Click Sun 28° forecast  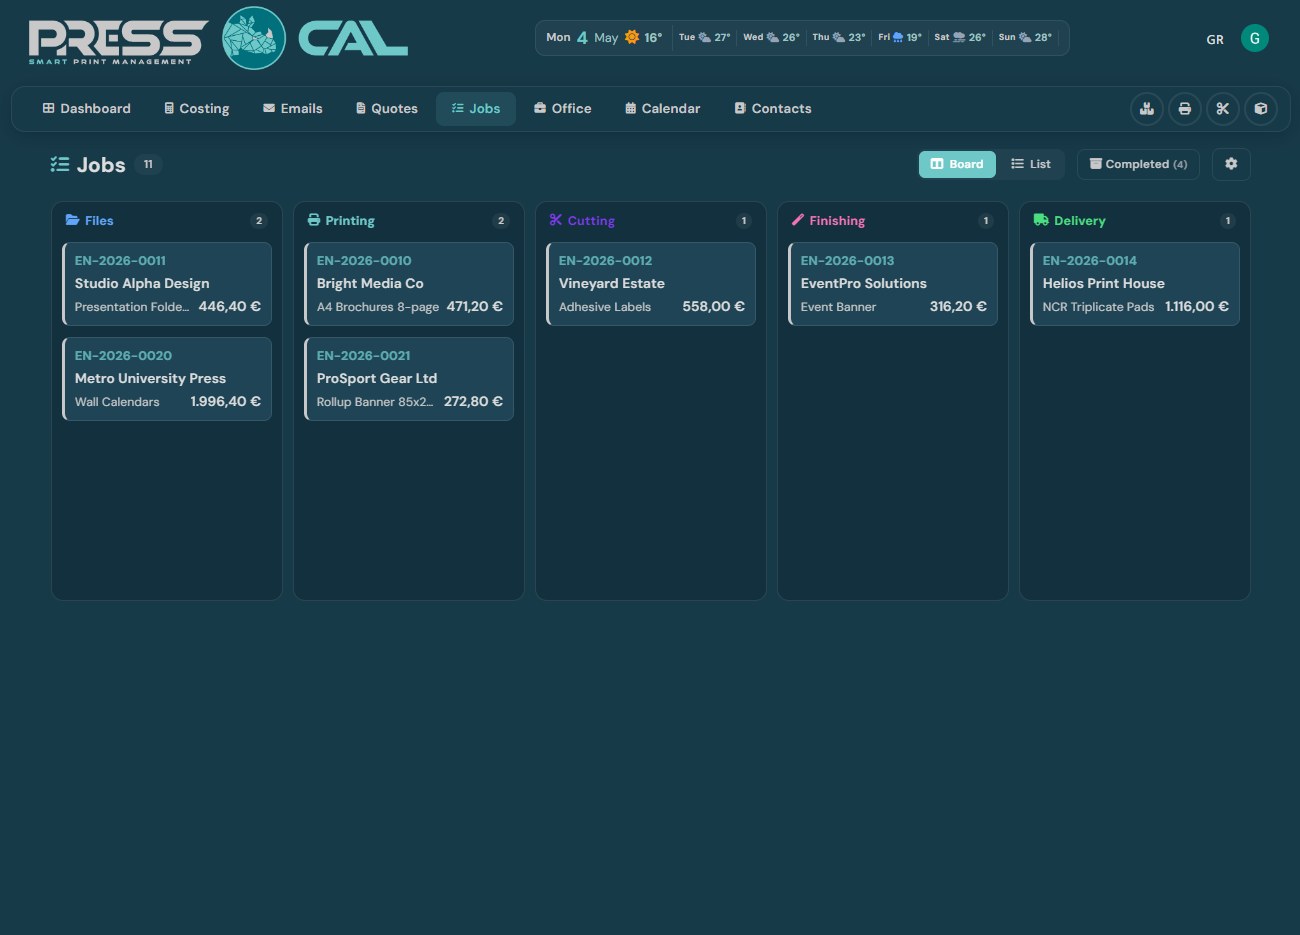pyautogui.click(x=1025, y=37)
